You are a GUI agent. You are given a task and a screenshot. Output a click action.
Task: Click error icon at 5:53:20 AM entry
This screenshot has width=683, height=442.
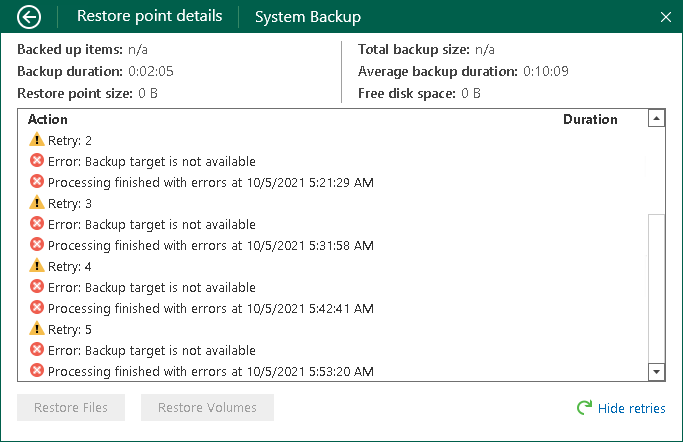(x=37, y=371)
